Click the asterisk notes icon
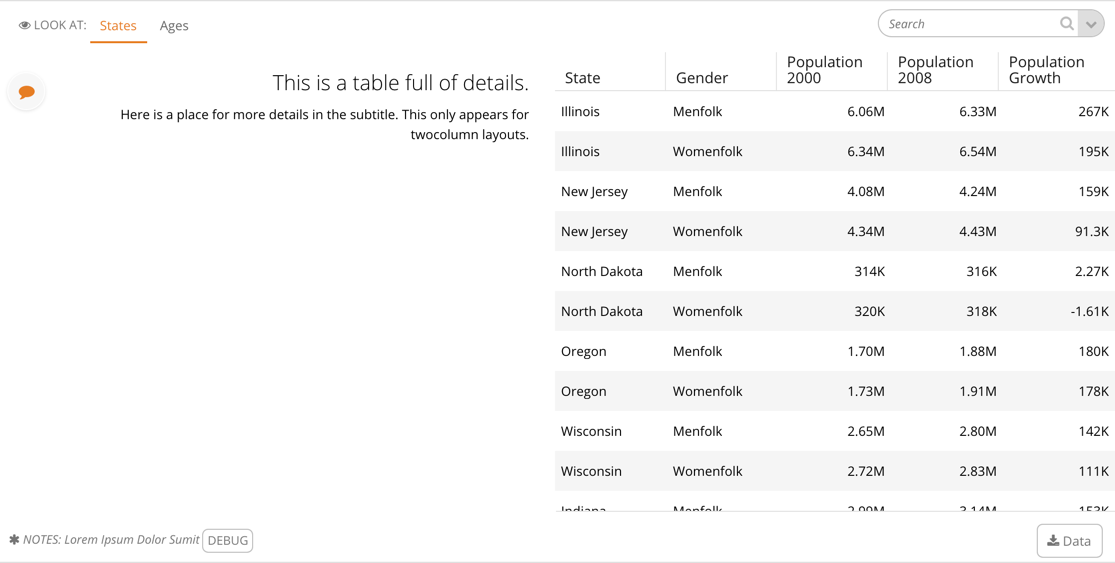 point(14,540)
